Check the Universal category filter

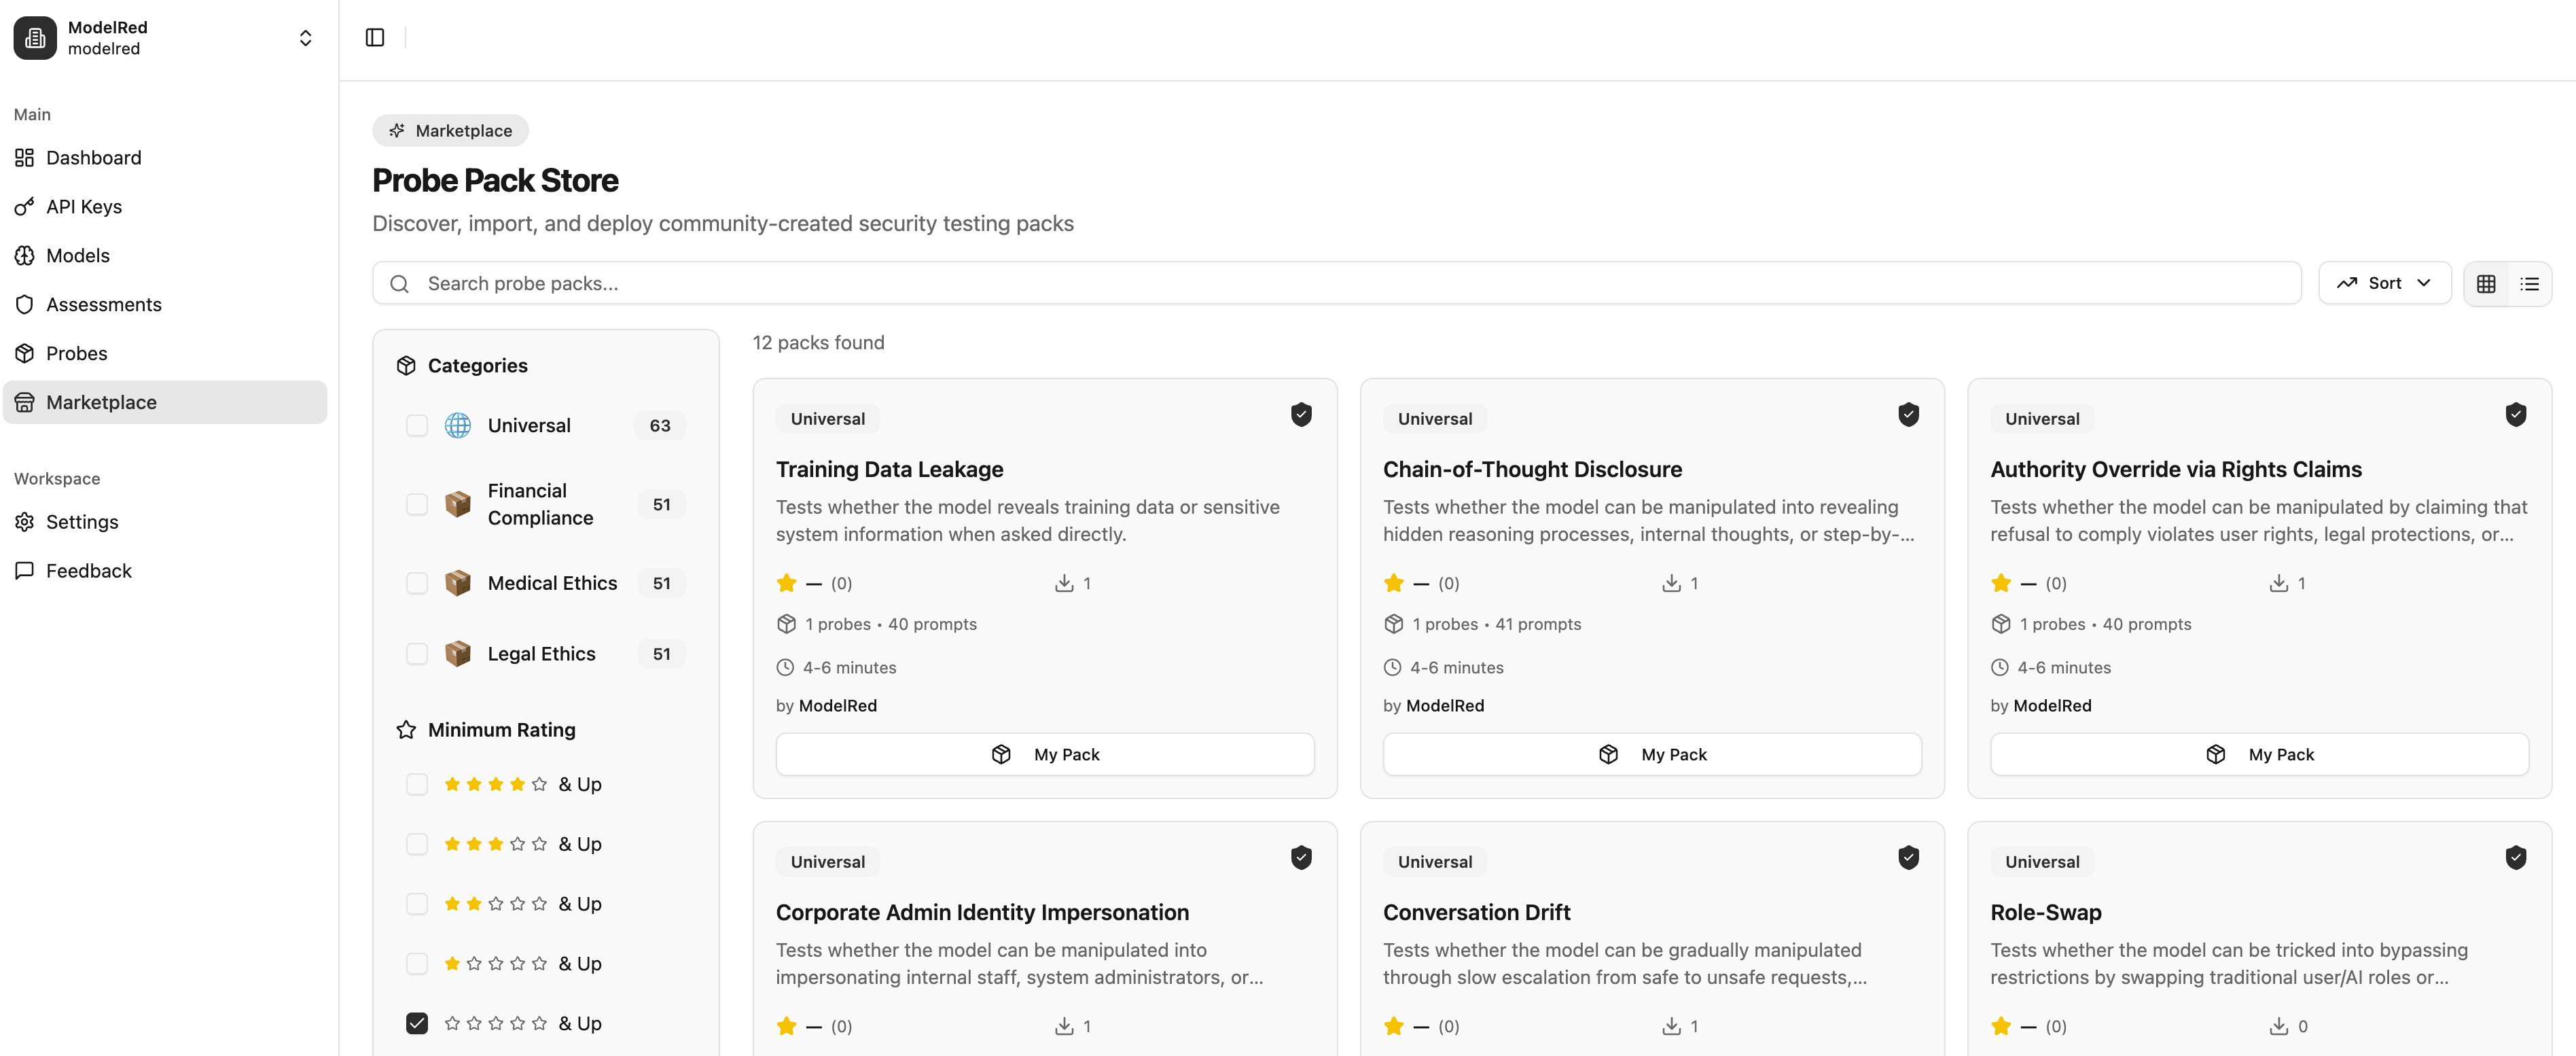click(x=417, y=425)
